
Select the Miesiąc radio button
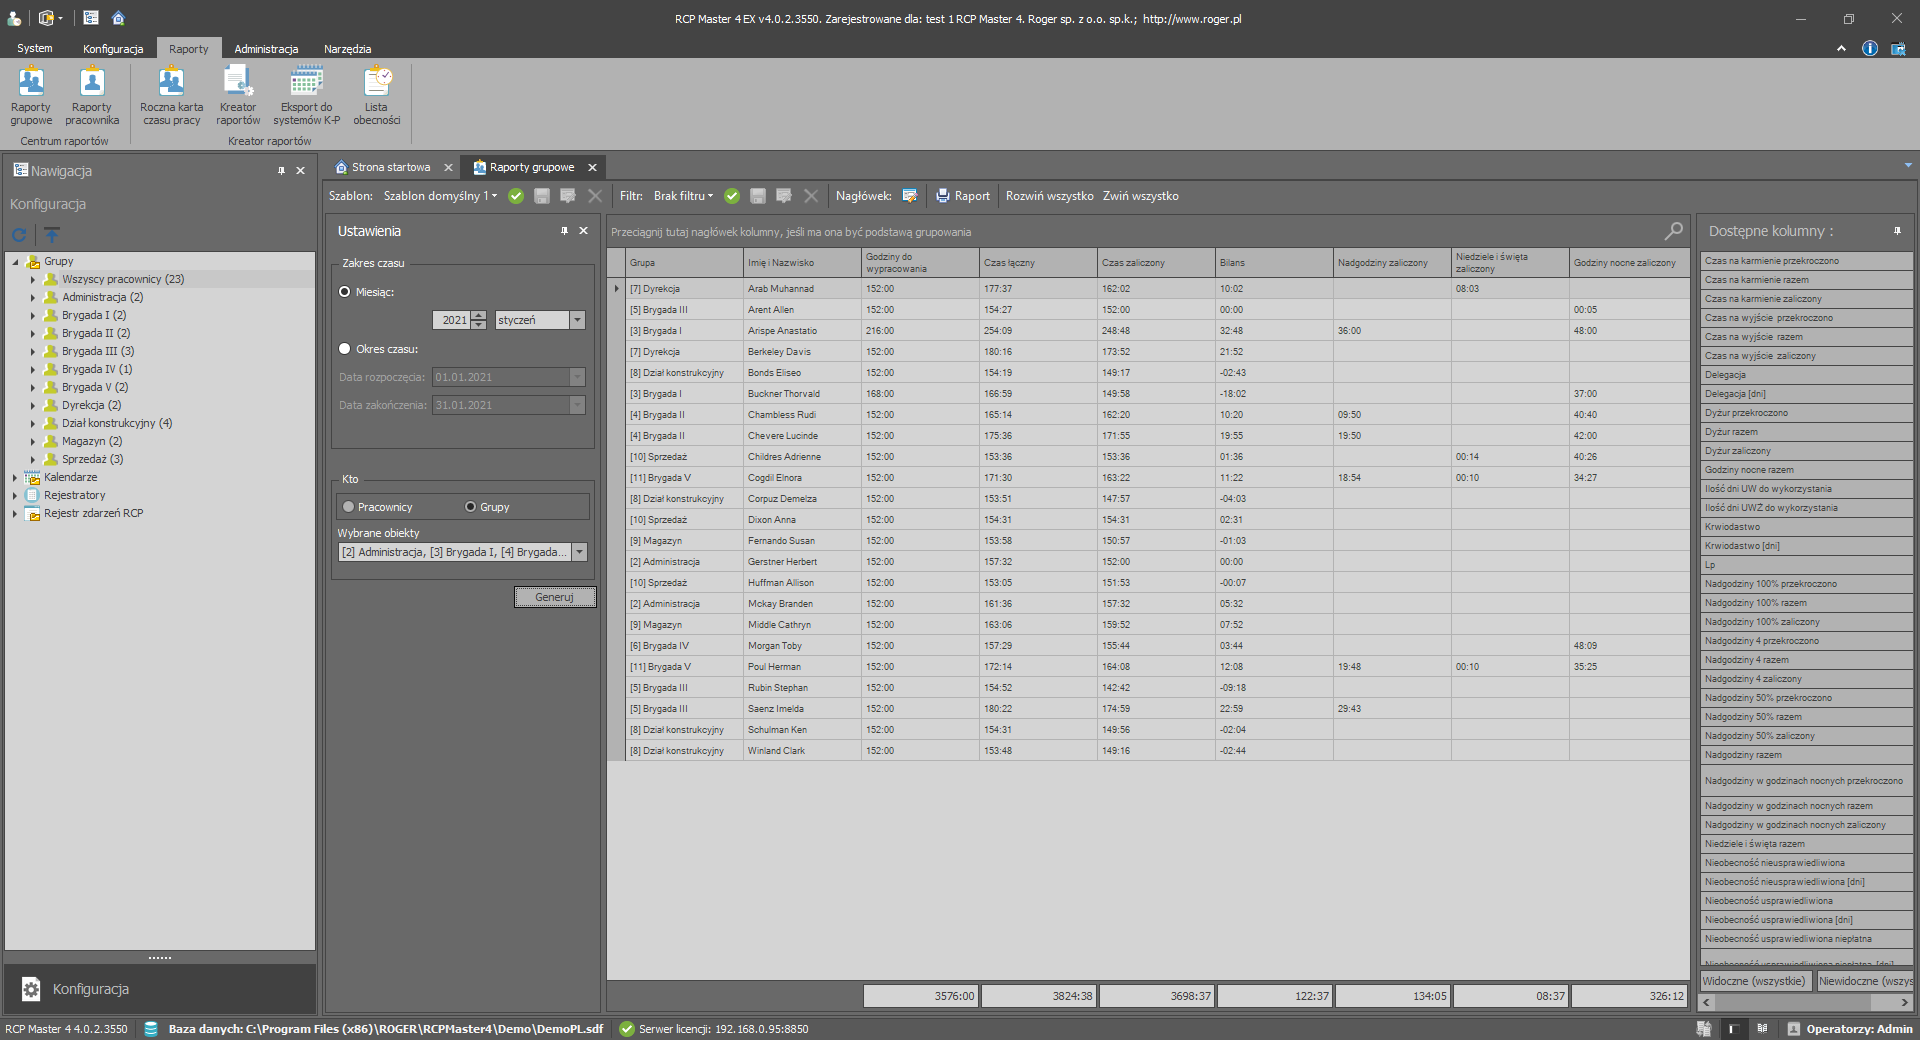pos(345,292)
